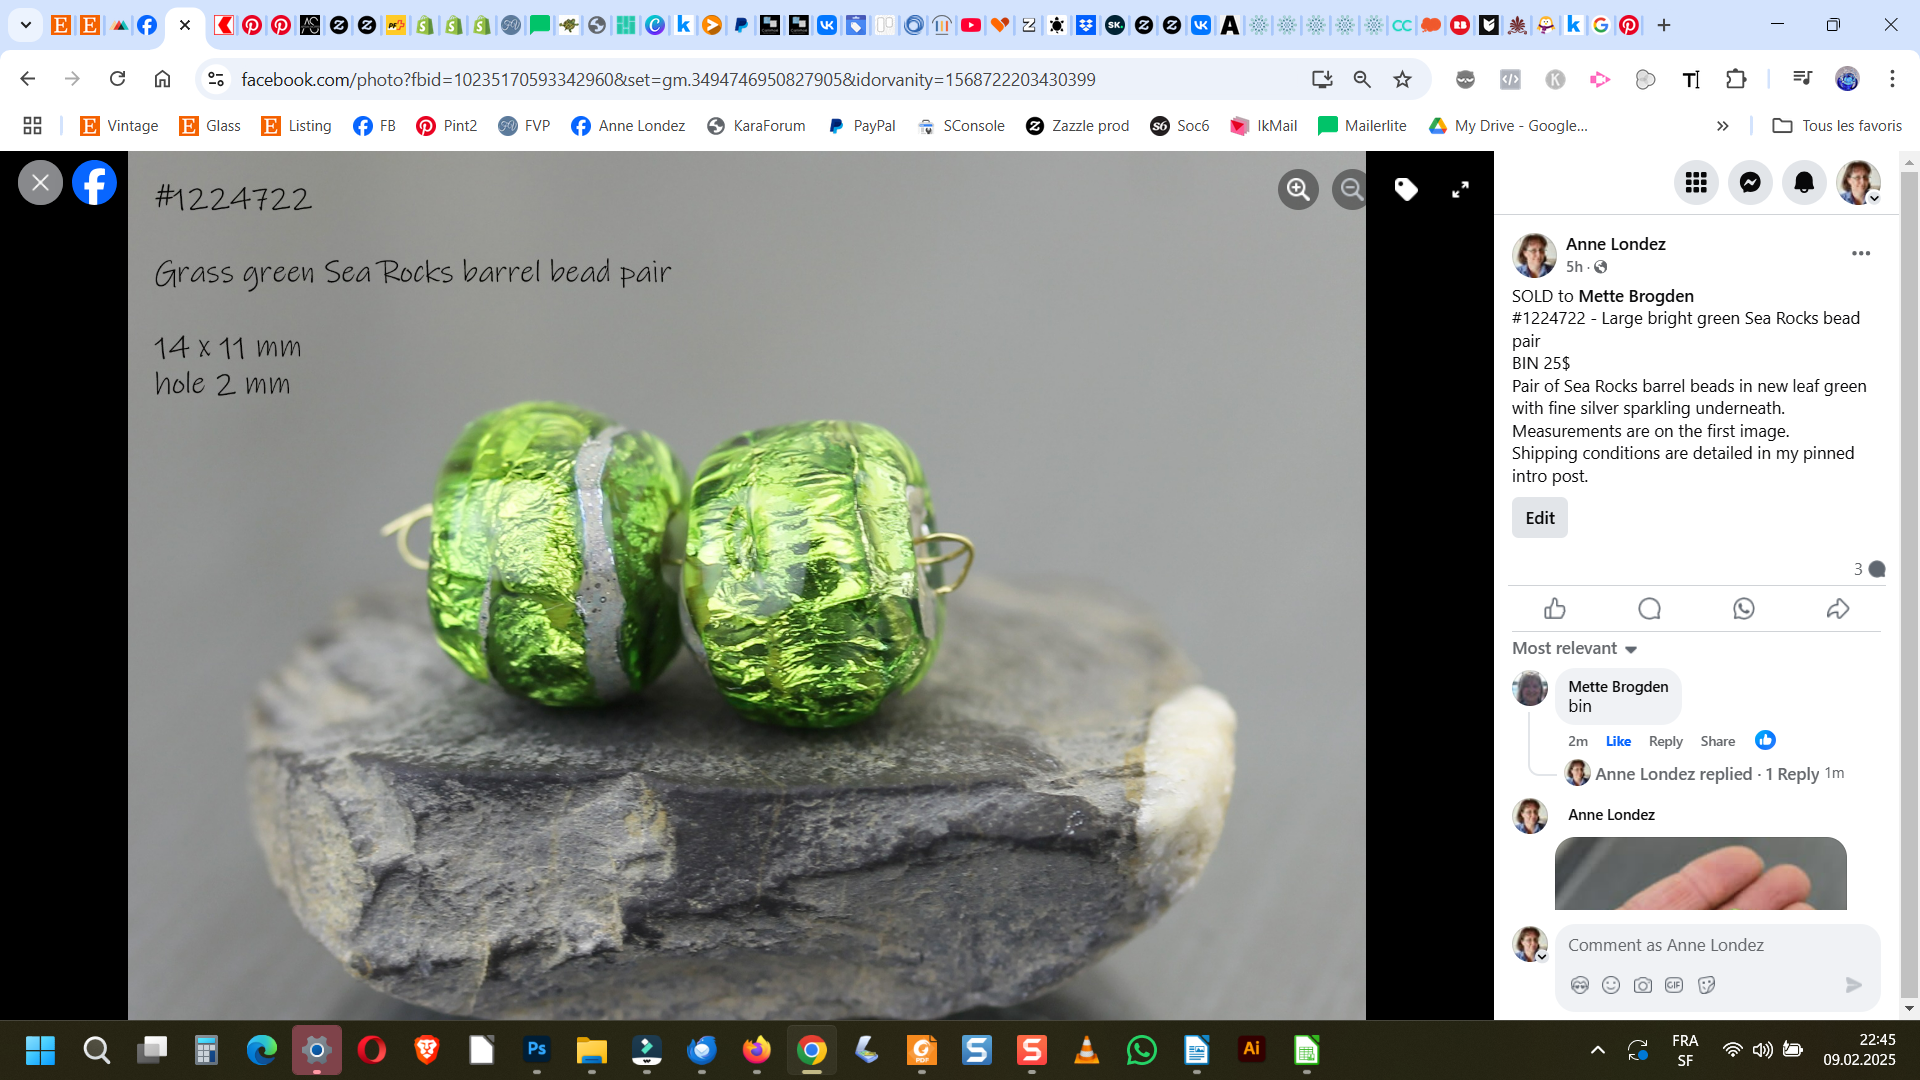Open post options three-dots menu
The height and width of the screenshot is (1080, 1920).
pos(1860,253)
